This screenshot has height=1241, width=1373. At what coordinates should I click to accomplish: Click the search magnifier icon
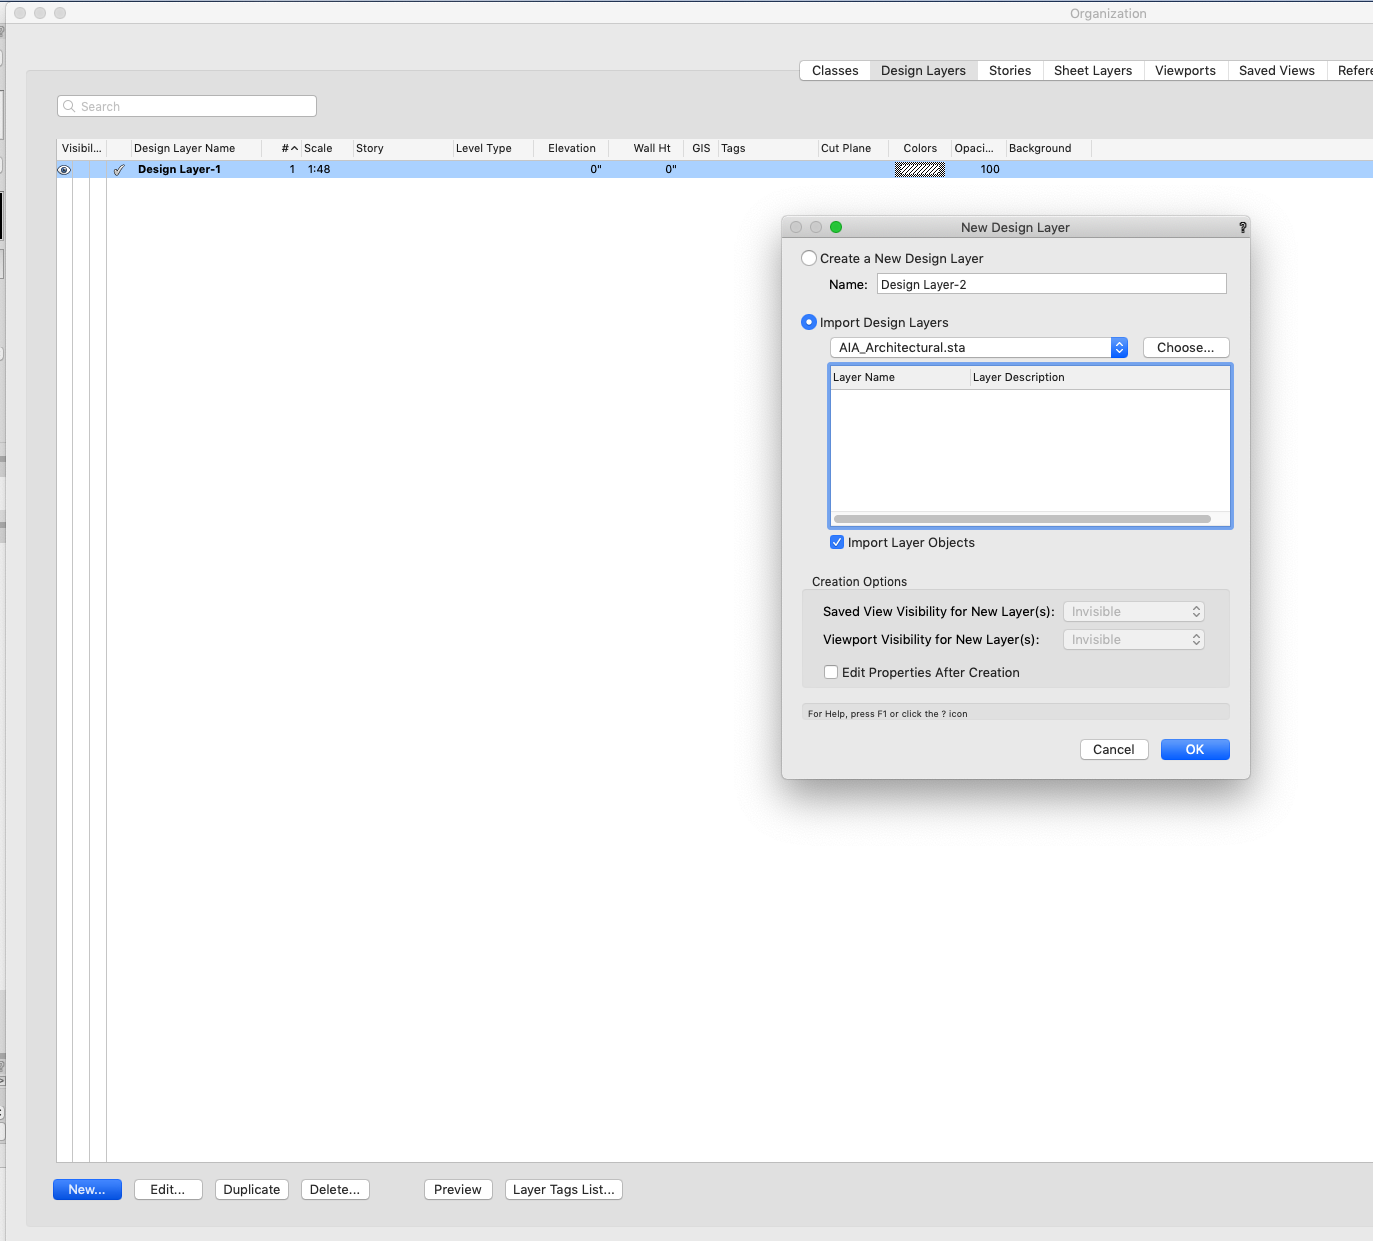(69, 107)
